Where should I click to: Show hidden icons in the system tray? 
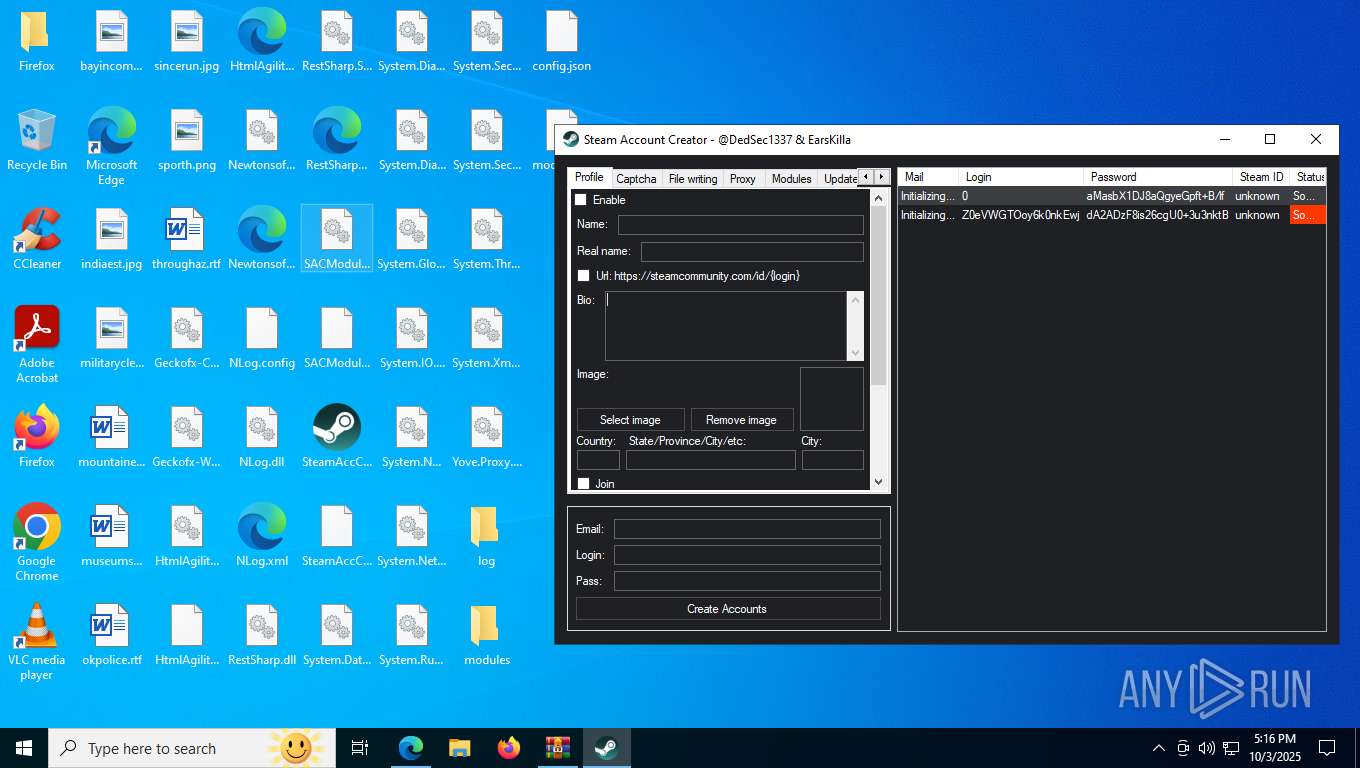[1159, 748]
